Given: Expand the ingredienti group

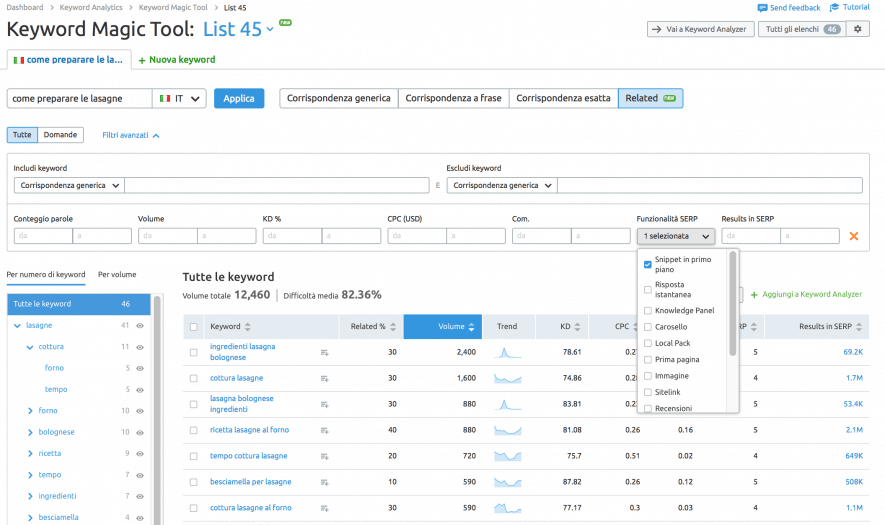Looking at the screenshot, I should (x=30, y=496).
